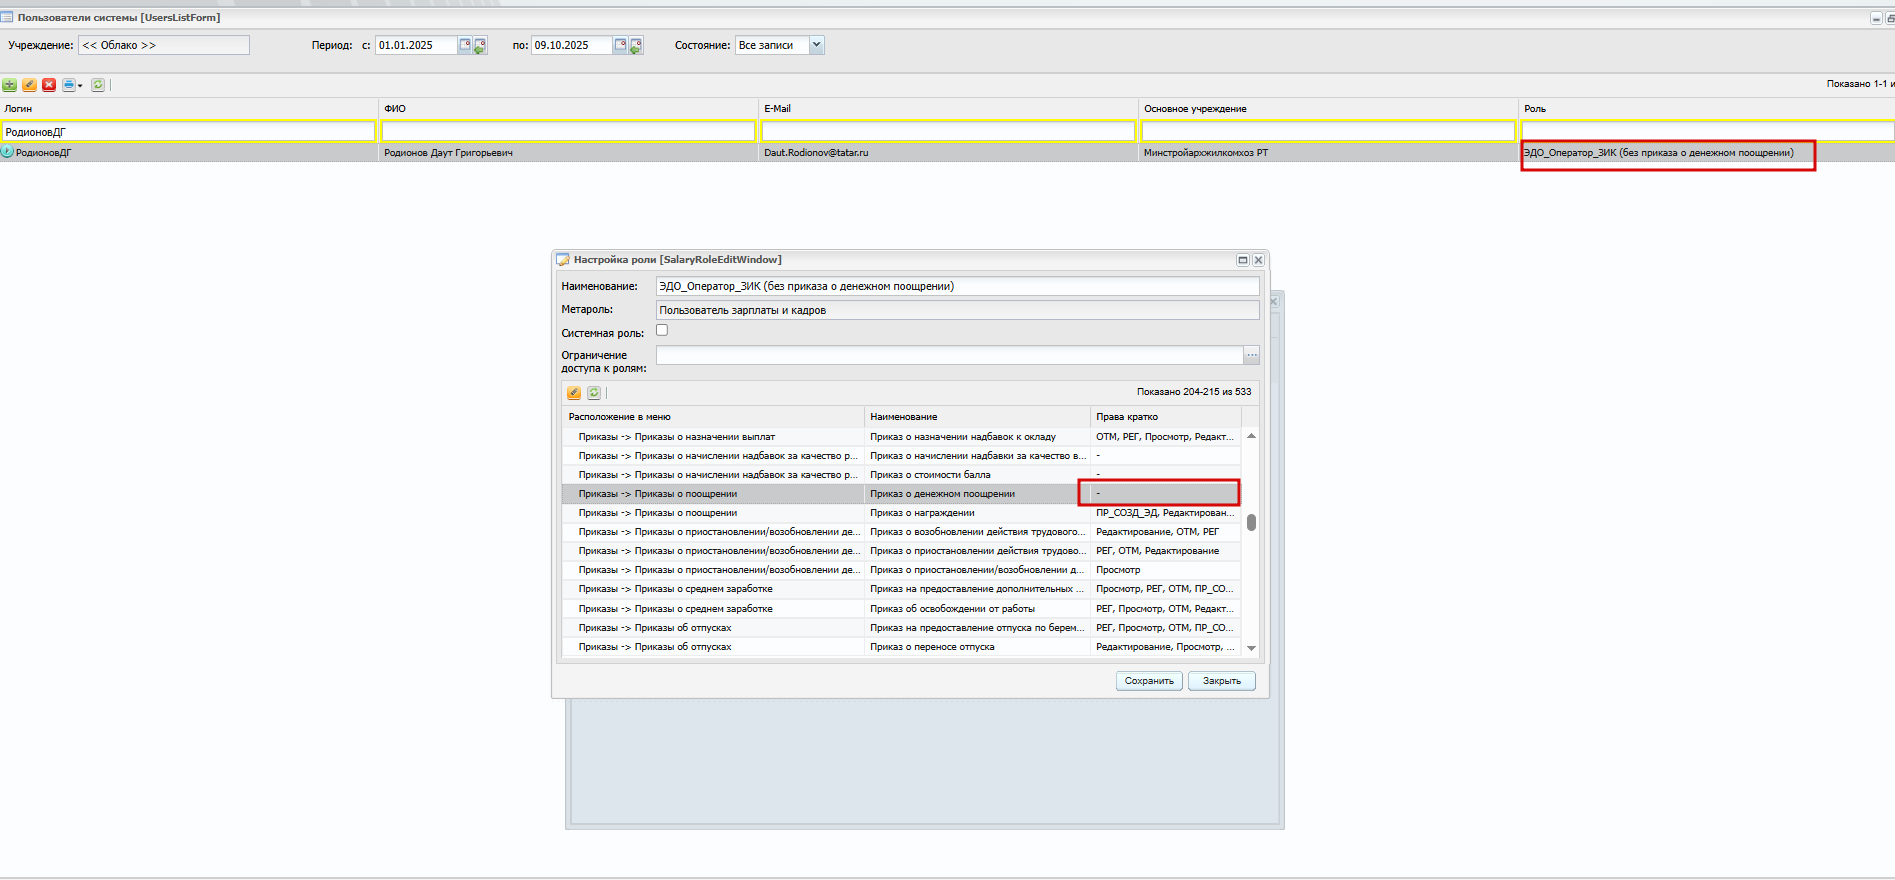Edit the selected permission in the role settings window
Screen dimensions: 1895x880
[x=574, y=393]
